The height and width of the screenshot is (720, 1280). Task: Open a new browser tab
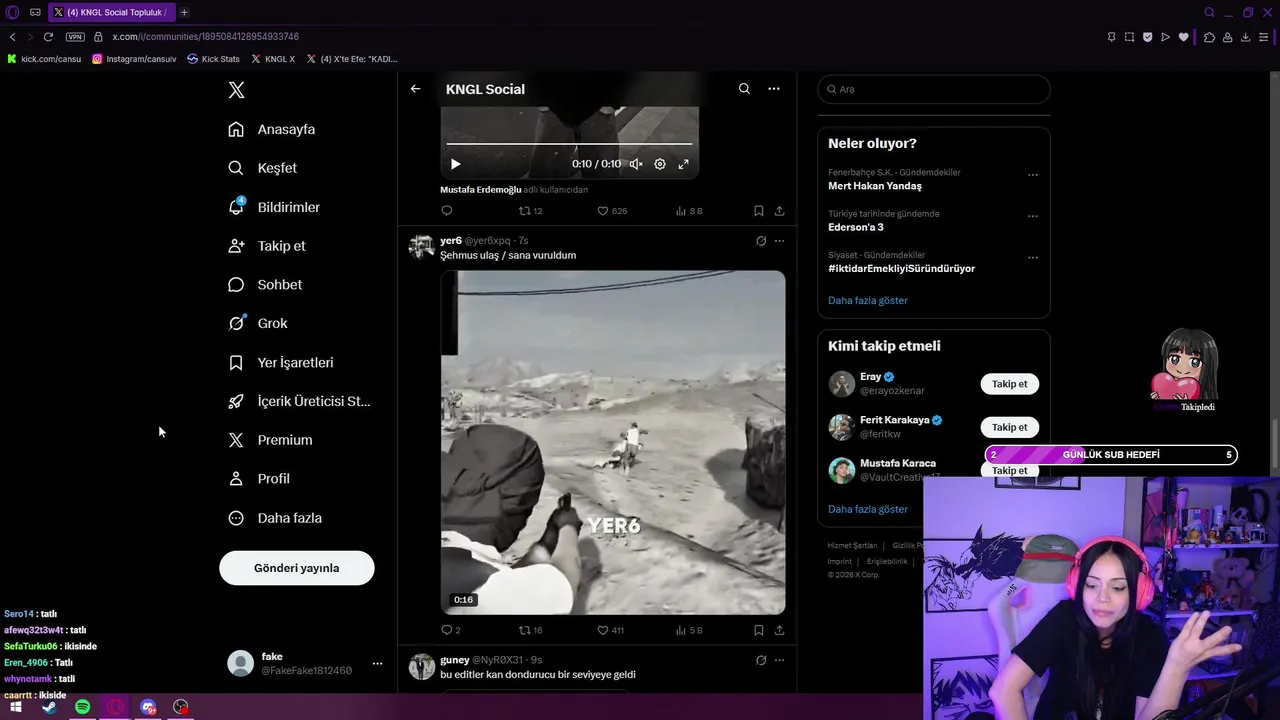coord(184,12)
